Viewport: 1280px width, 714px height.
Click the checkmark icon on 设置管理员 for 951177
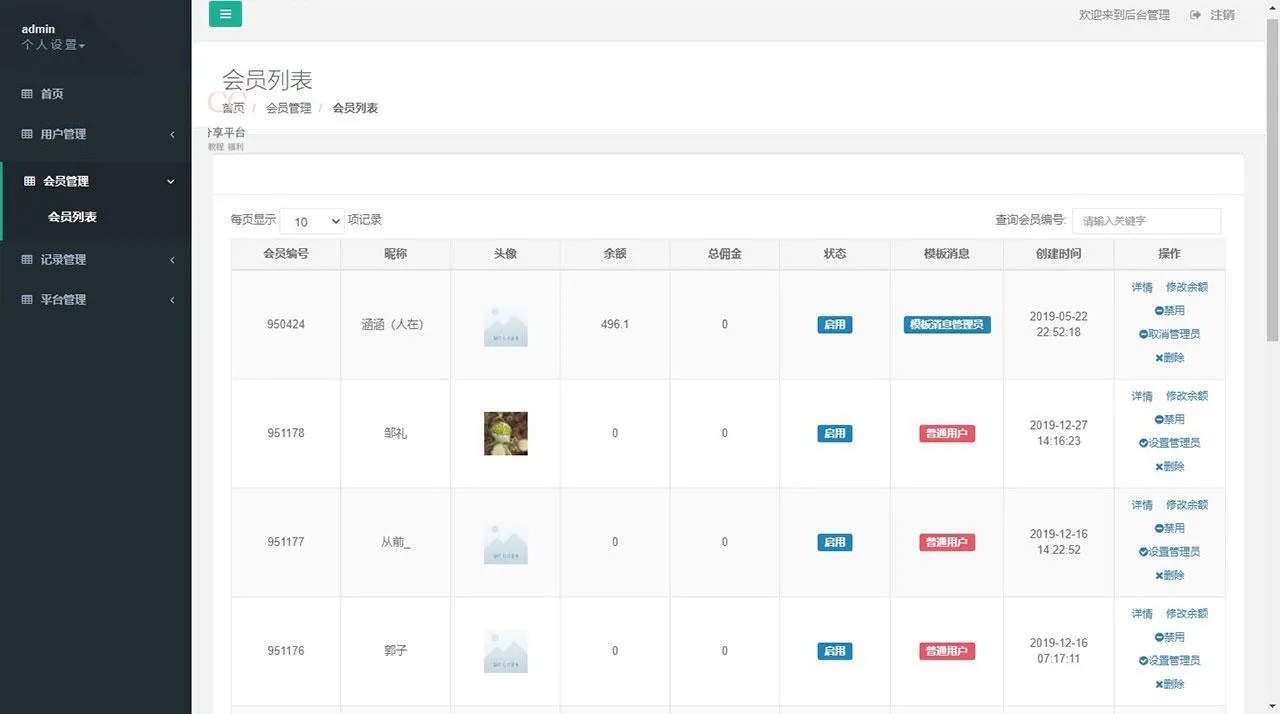(1142, 551)
